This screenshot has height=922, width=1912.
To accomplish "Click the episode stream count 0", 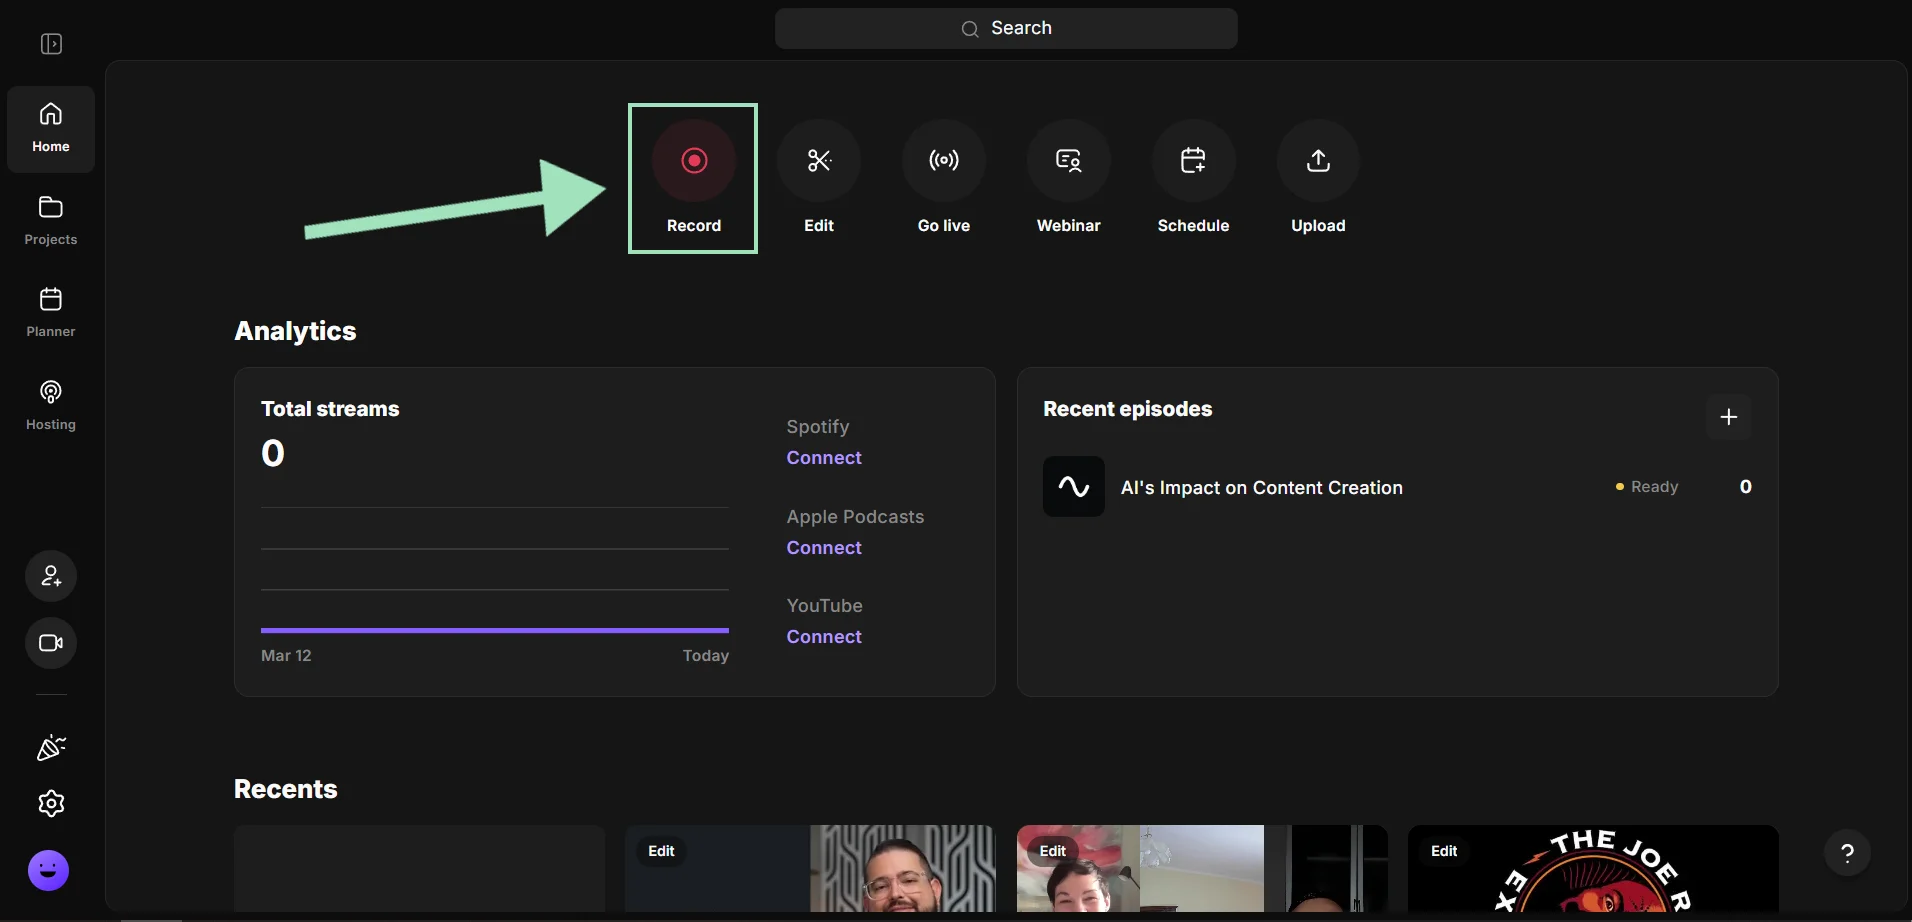I will point(1746,487).
